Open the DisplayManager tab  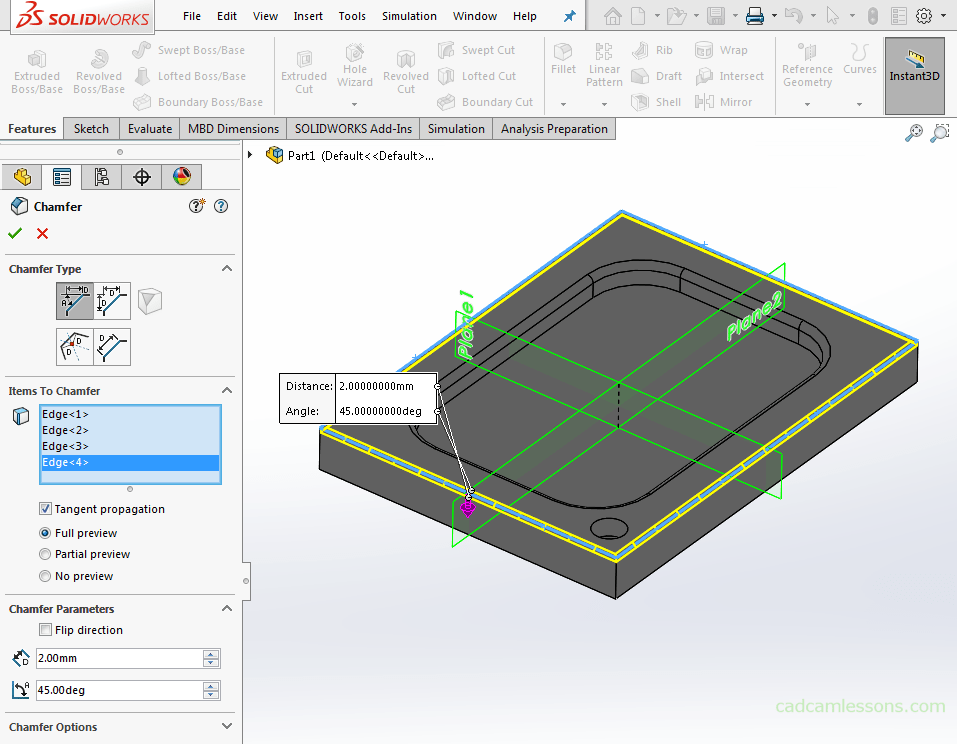click(181, 177)
